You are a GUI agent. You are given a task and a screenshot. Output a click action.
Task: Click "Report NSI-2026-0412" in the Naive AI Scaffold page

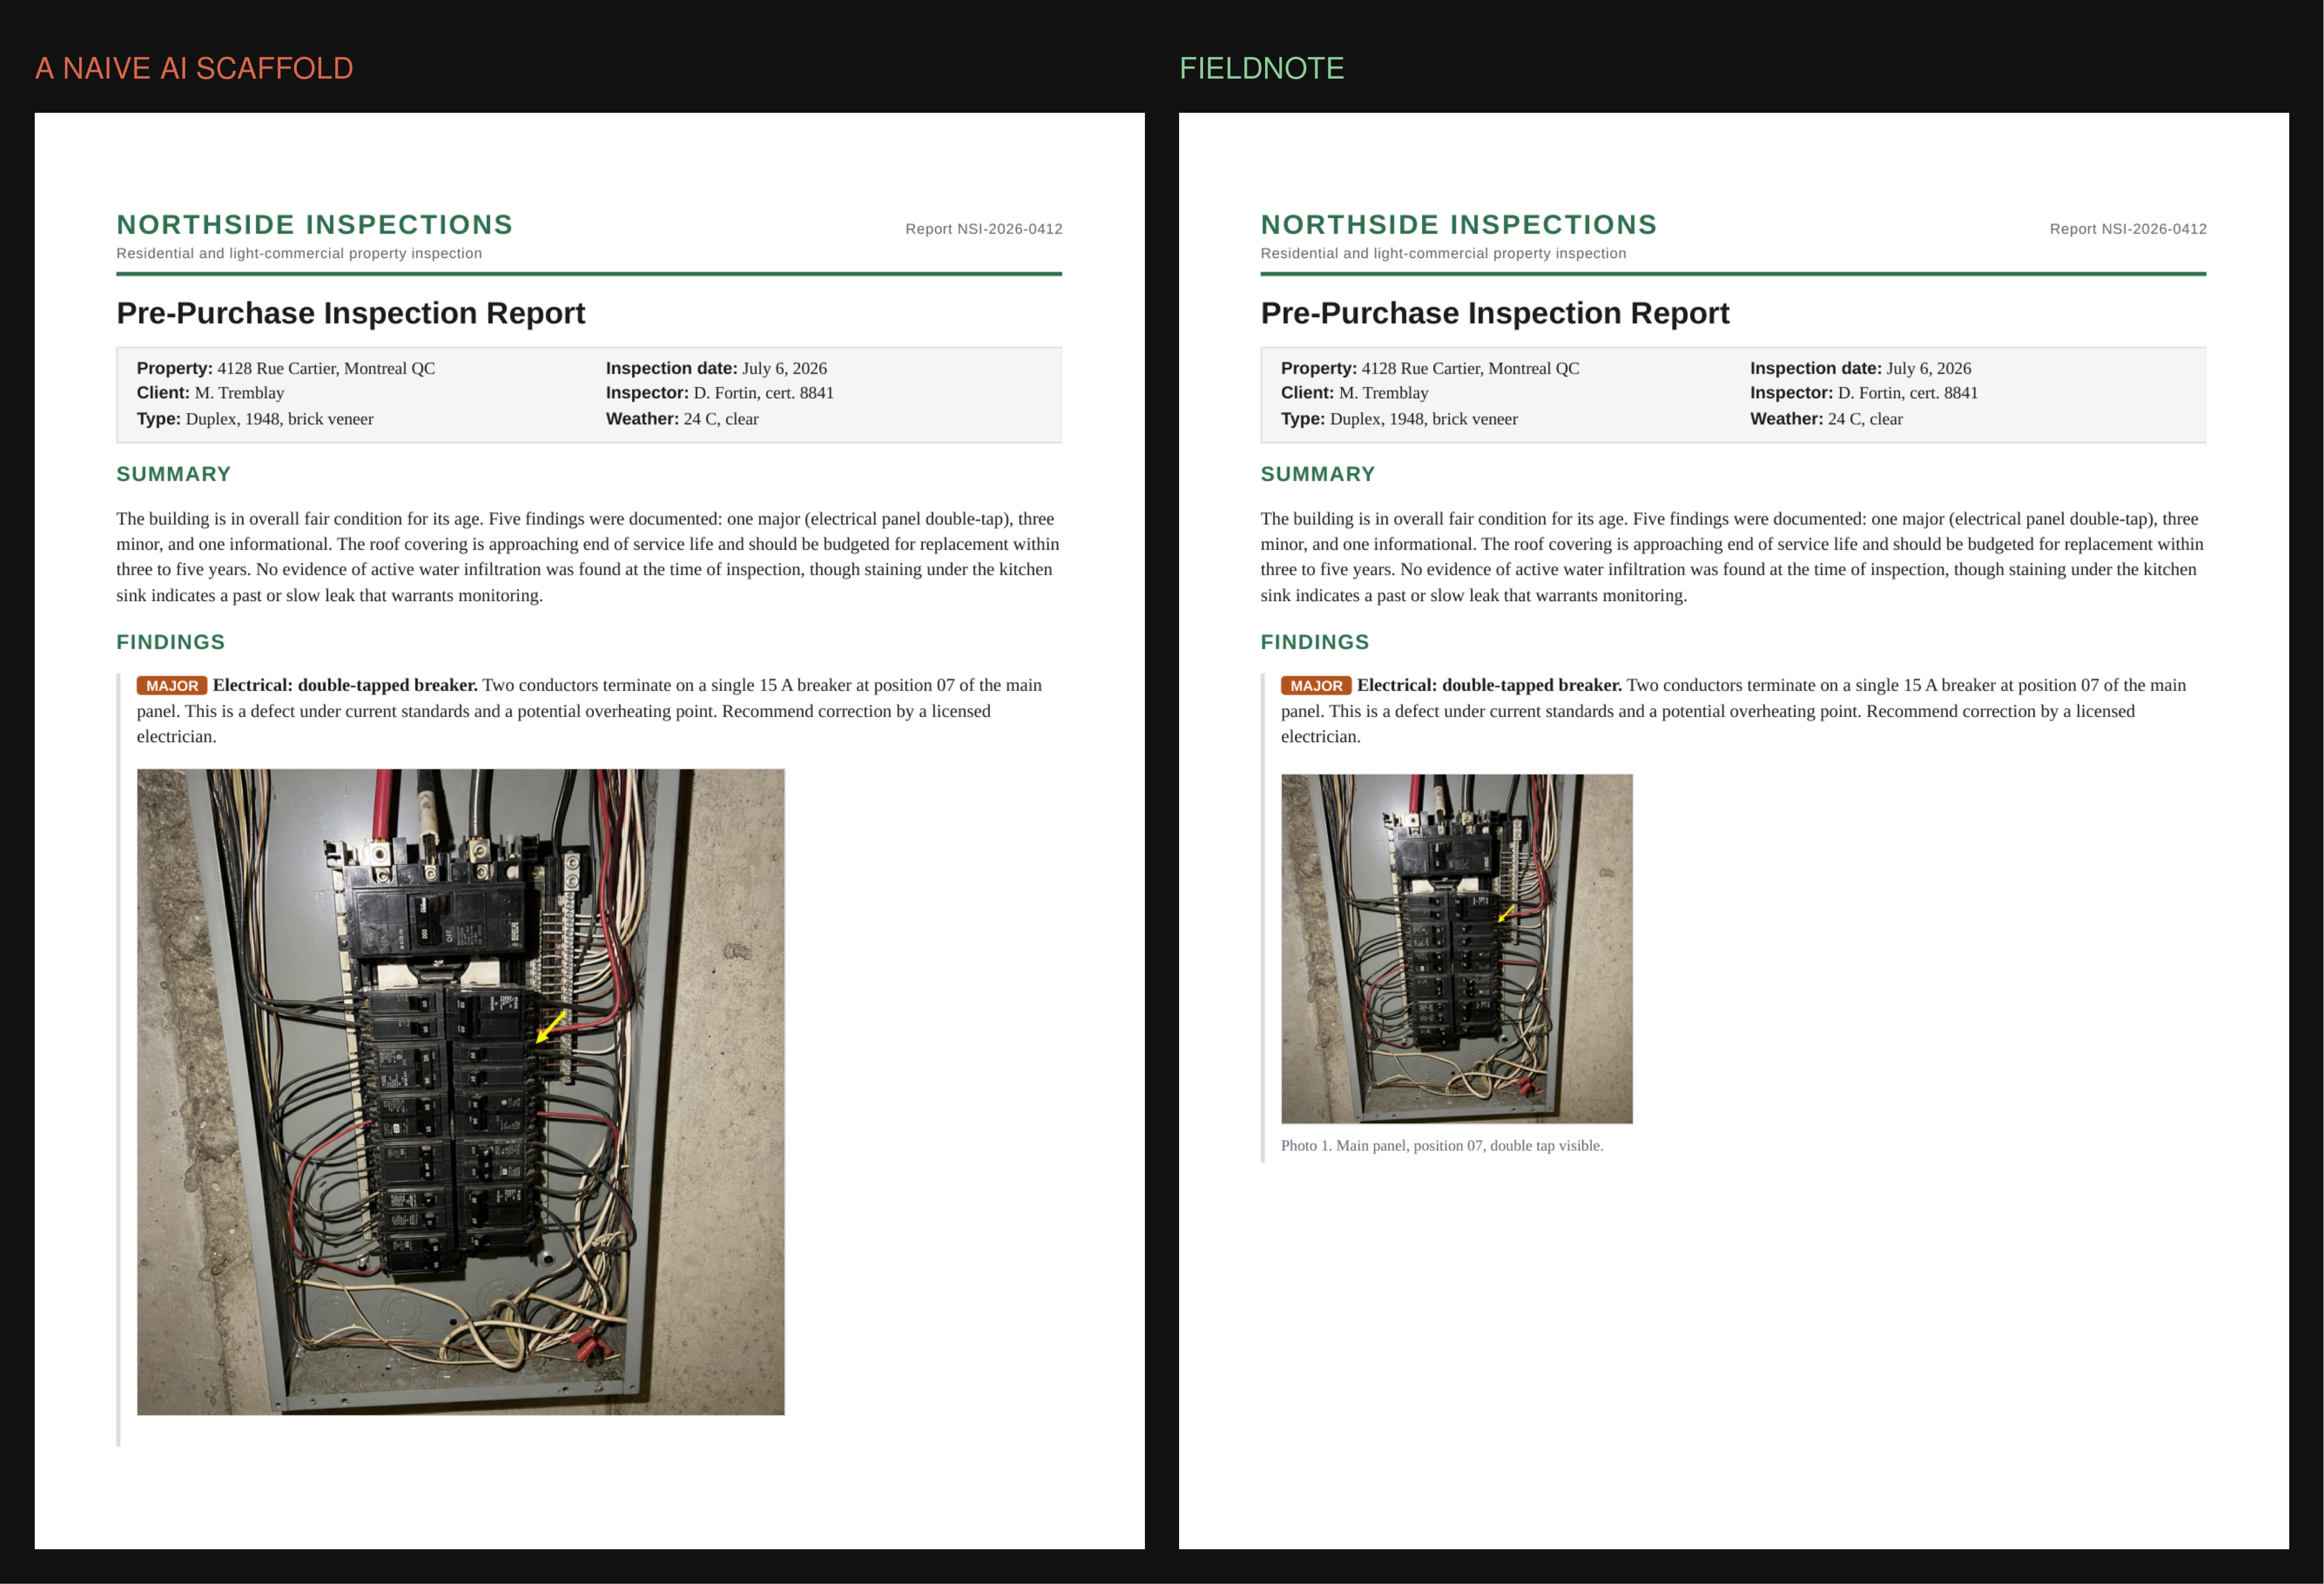tap(984, 229)
